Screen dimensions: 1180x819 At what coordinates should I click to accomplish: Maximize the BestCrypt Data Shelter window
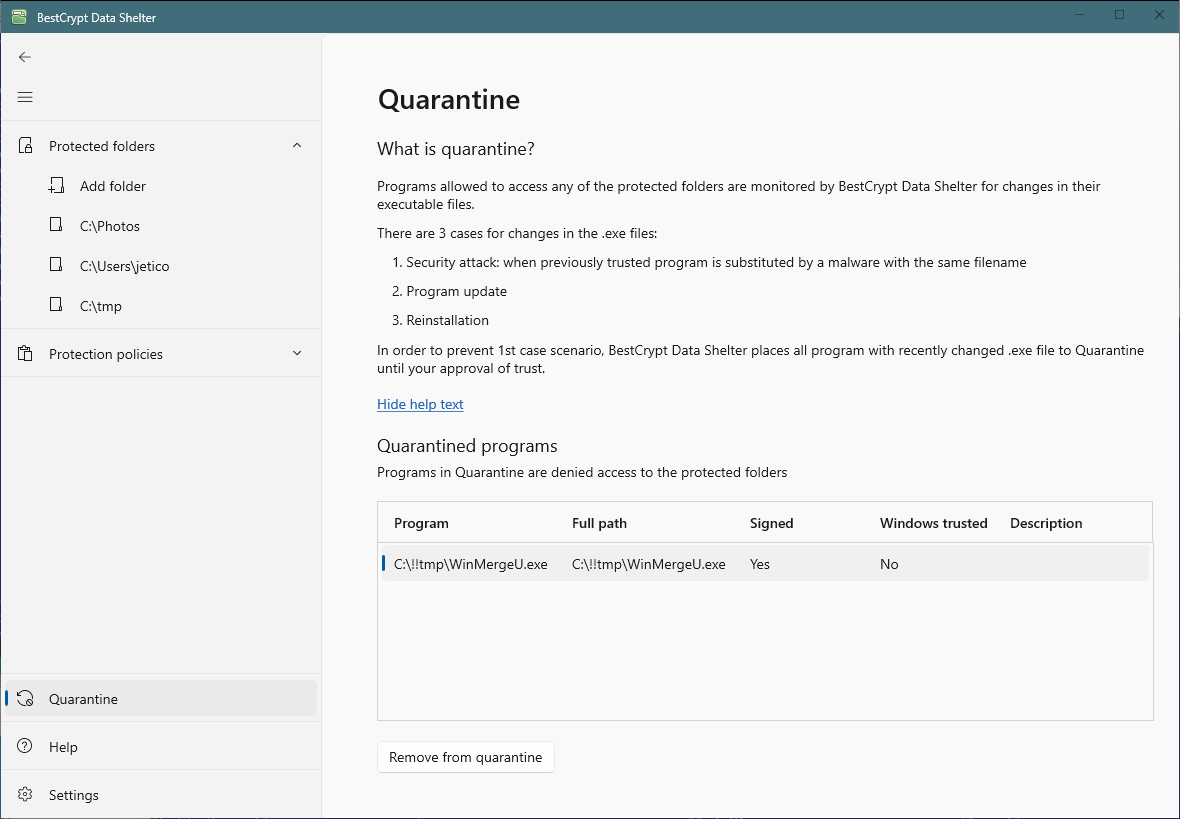(1120, 15)
